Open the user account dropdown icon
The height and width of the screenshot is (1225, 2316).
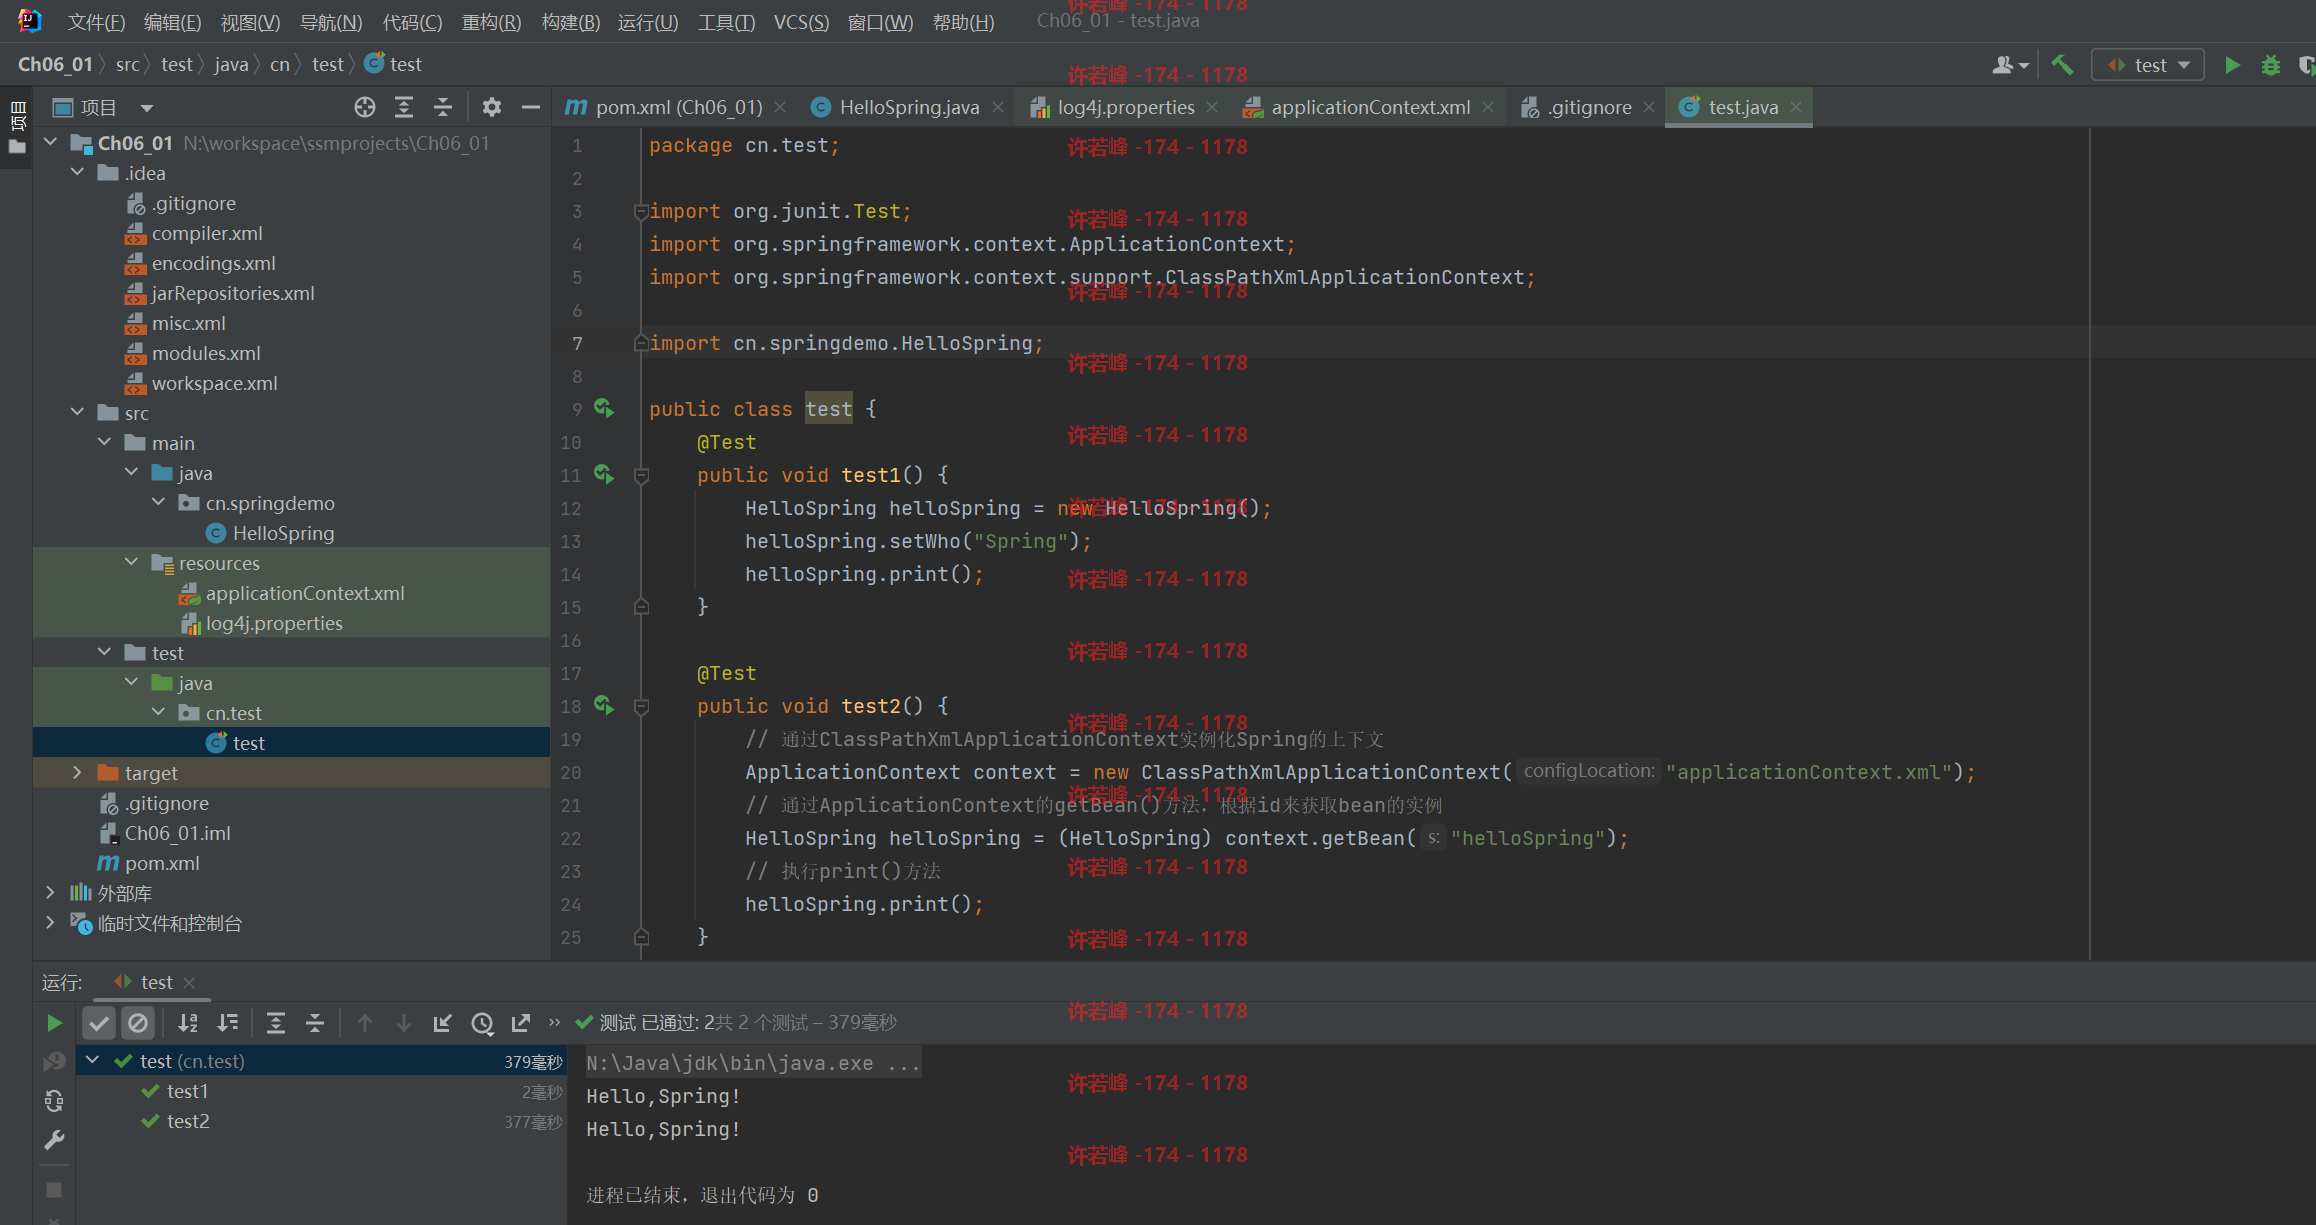coord(2010,65)
